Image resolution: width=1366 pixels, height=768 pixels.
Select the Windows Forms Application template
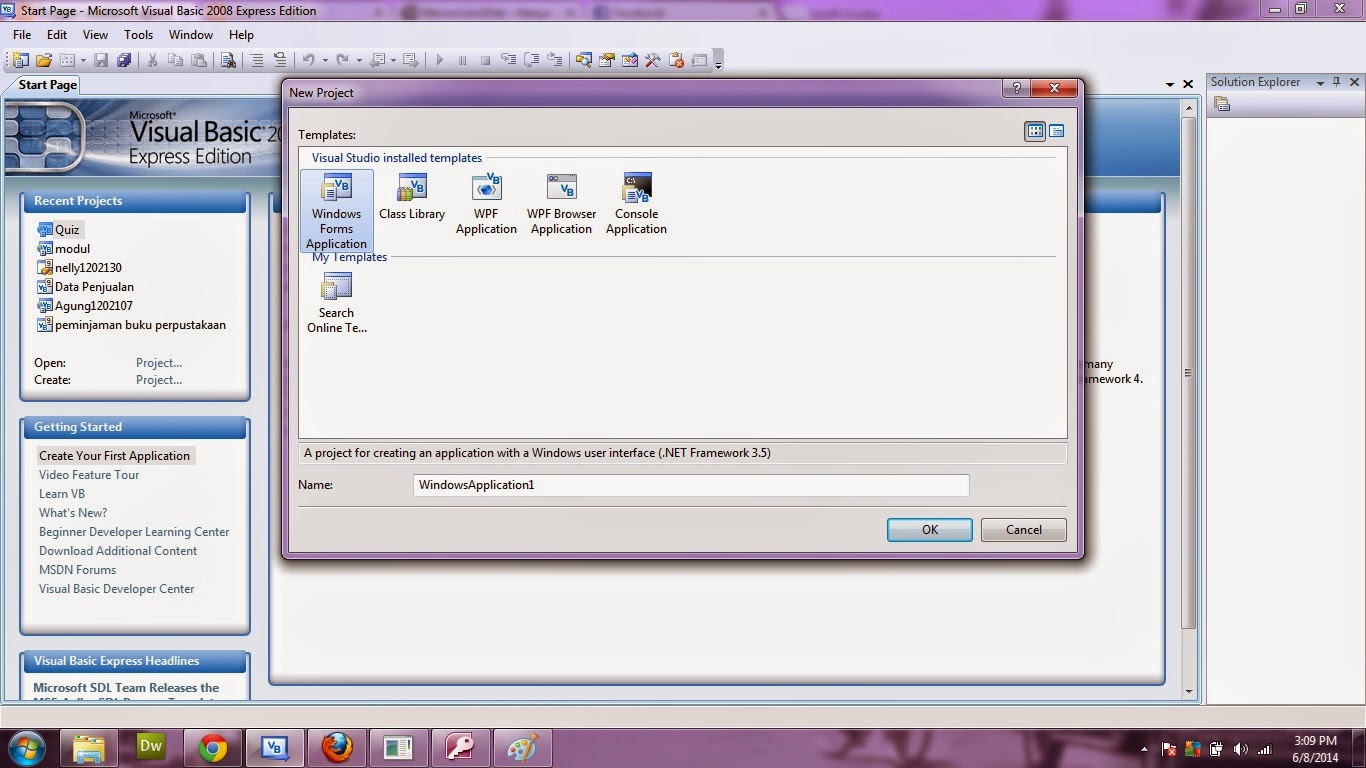click(336, 211)
